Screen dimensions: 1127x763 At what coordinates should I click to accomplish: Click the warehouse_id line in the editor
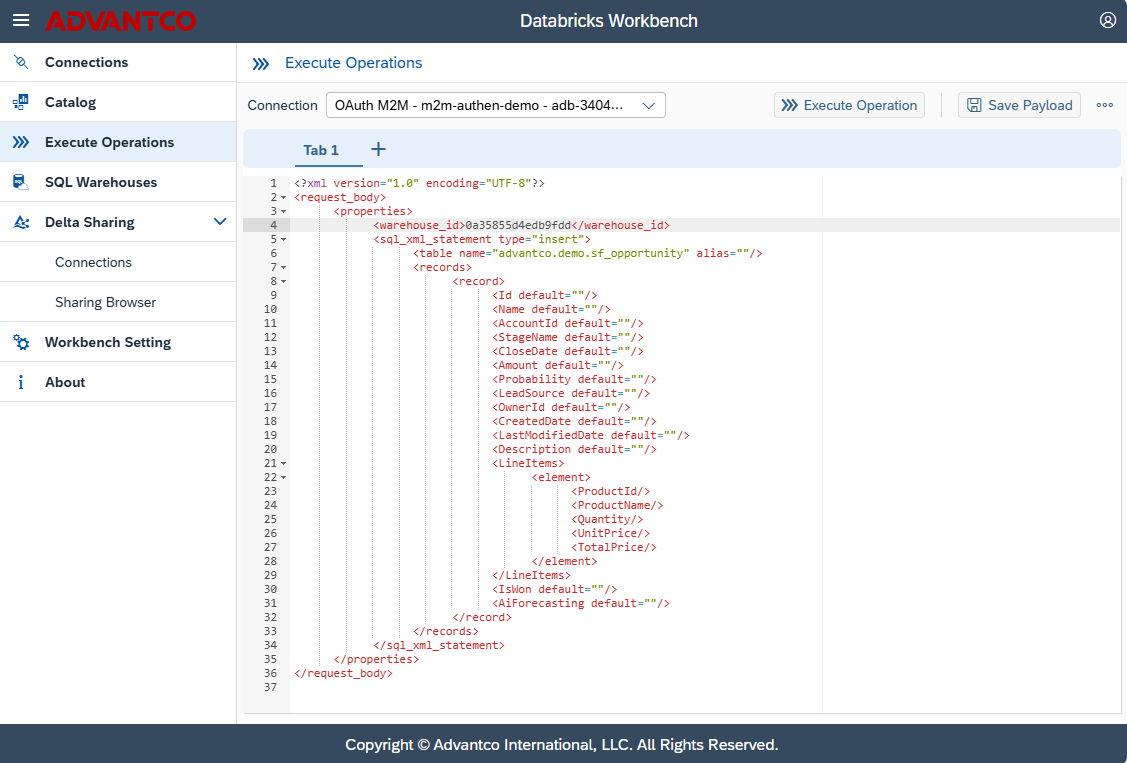[x=520, y=226]
